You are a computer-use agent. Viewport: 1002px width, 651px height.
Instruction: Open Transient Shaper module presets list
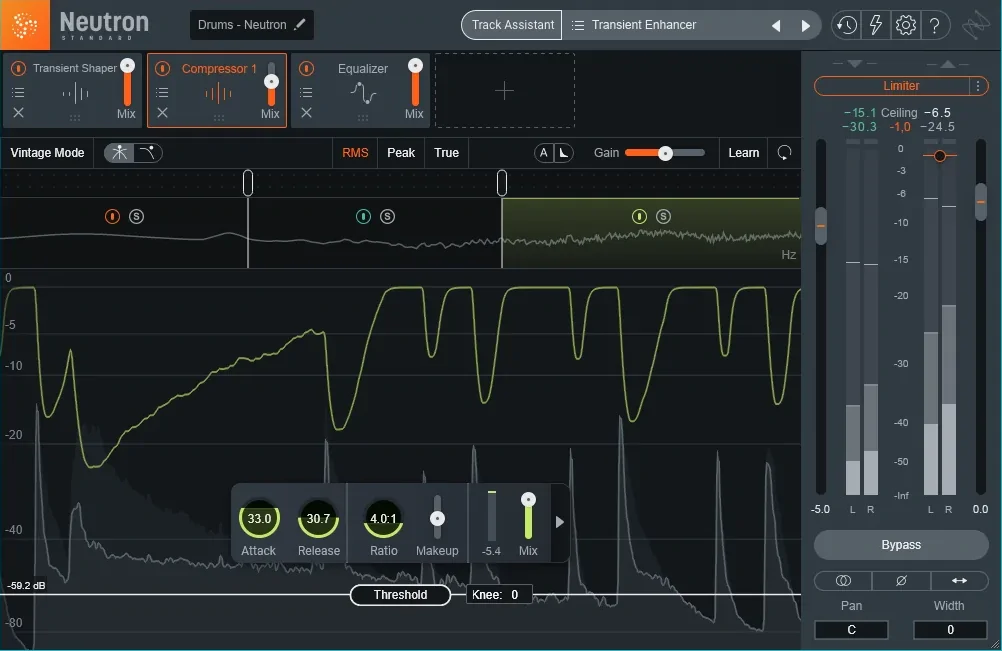click(x=19, y=93)
